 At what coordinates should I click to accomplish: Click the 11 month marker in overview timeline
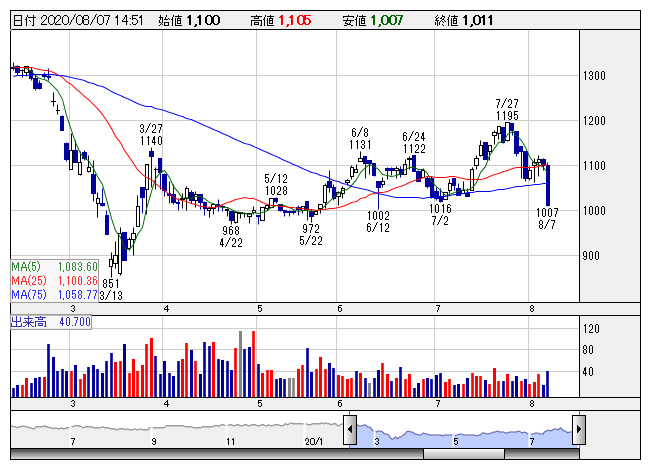click(230, 442)
